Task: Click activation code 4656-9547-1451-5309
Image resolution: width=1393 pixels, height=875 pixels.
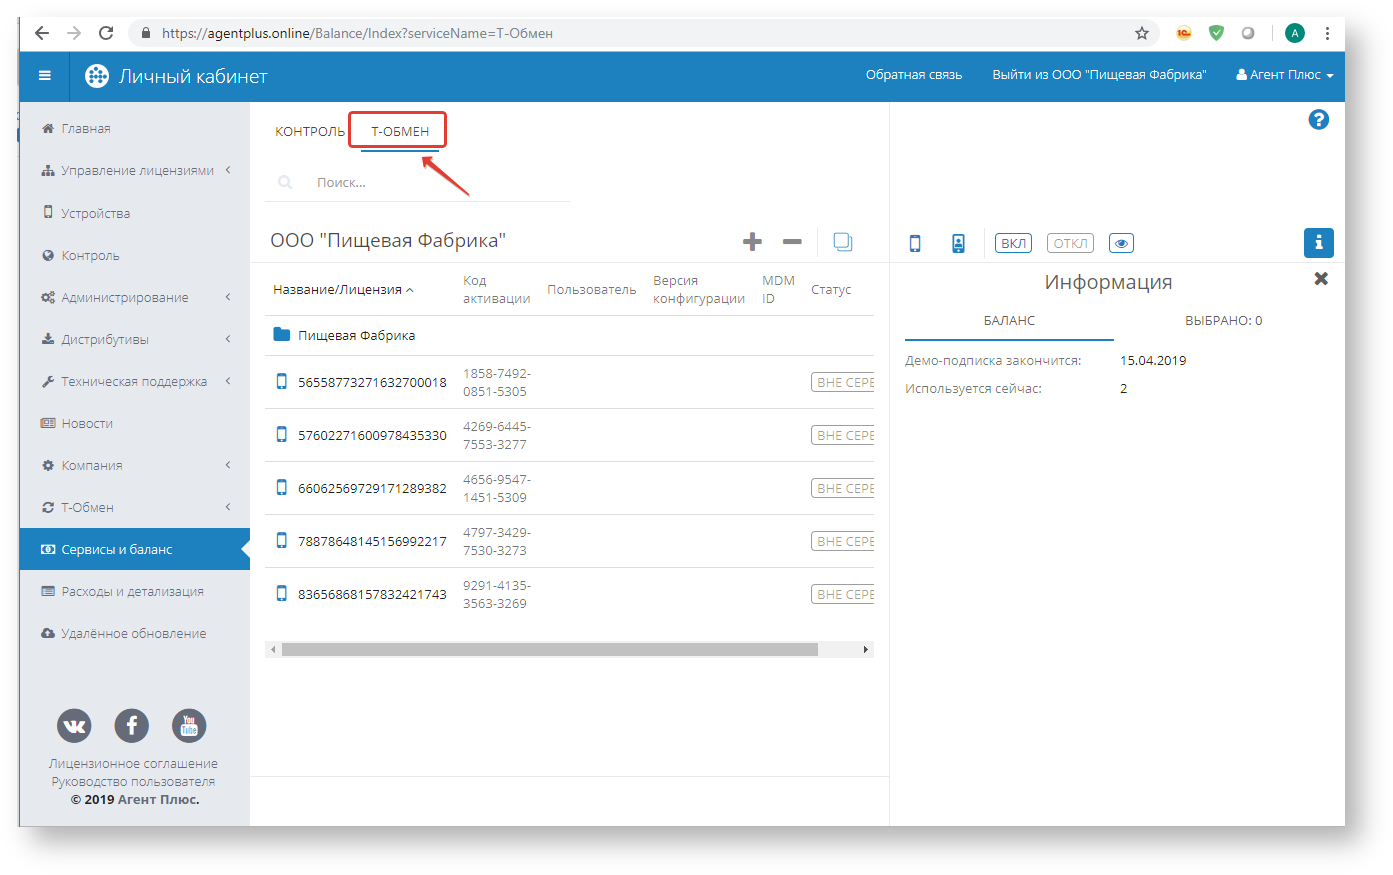Action: coord(497,488)
